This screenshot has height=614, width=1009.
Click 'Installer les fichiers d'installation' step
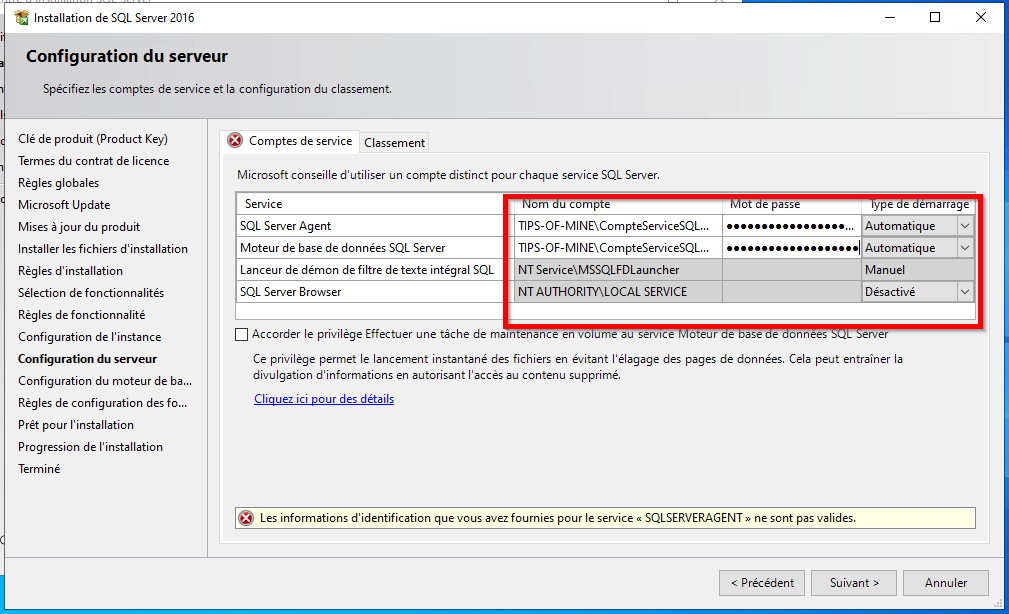[103, 248]
